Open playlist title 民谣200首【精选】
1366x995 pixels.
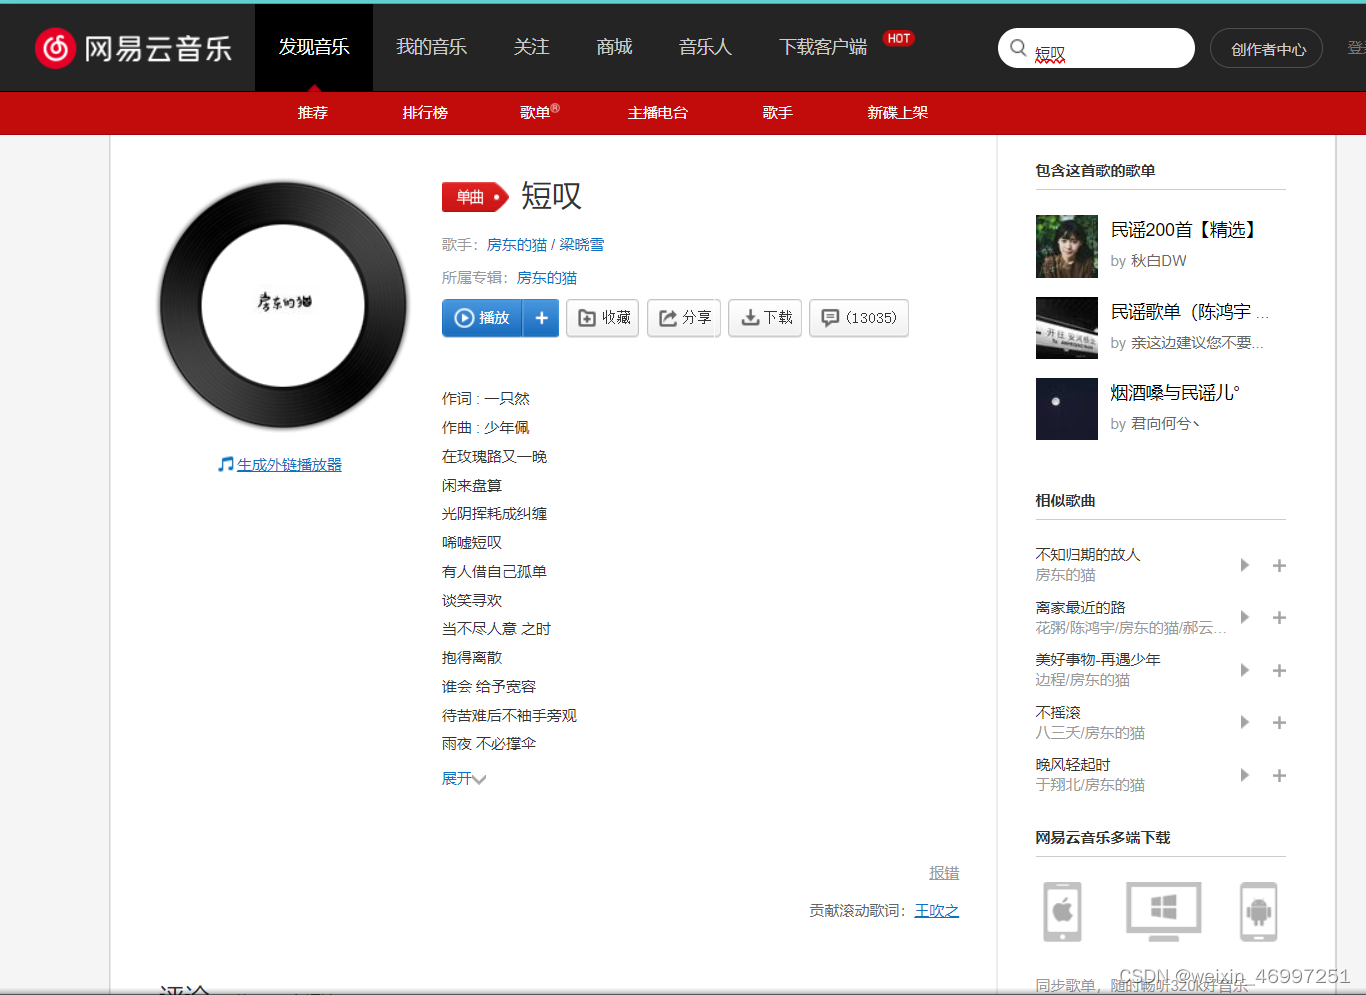point(1186,230)
